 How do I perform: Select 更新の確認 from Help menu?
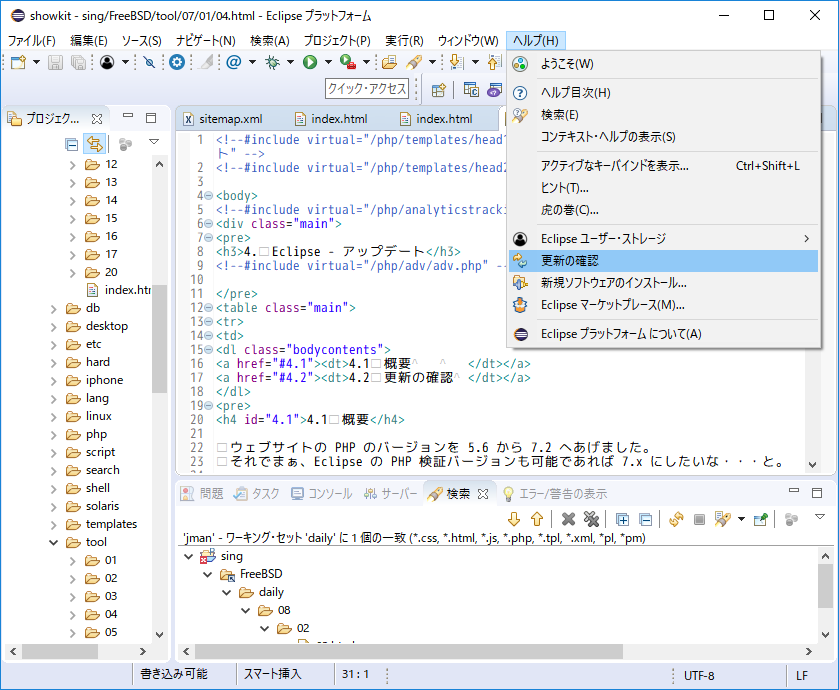663,261
